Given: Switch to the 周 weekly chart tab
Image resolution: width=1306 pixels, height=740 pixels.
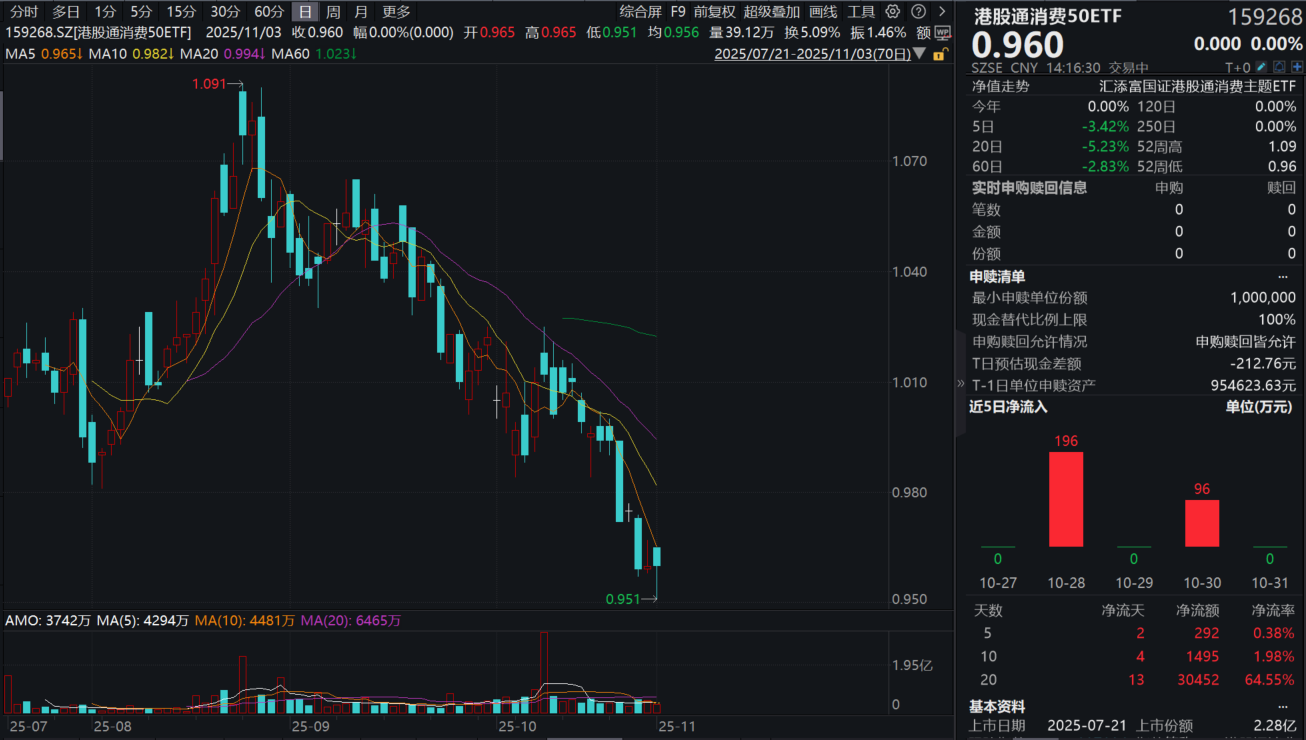Looking at the screenshot, I should pyautogui.click(x=333, y=12).
